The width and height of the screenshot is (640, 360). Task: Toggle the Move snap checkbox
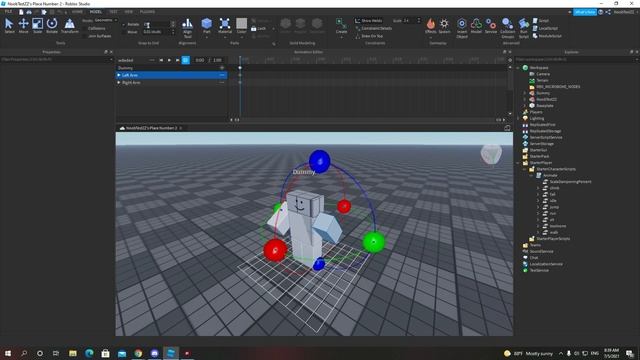click(x=124, y=32)
